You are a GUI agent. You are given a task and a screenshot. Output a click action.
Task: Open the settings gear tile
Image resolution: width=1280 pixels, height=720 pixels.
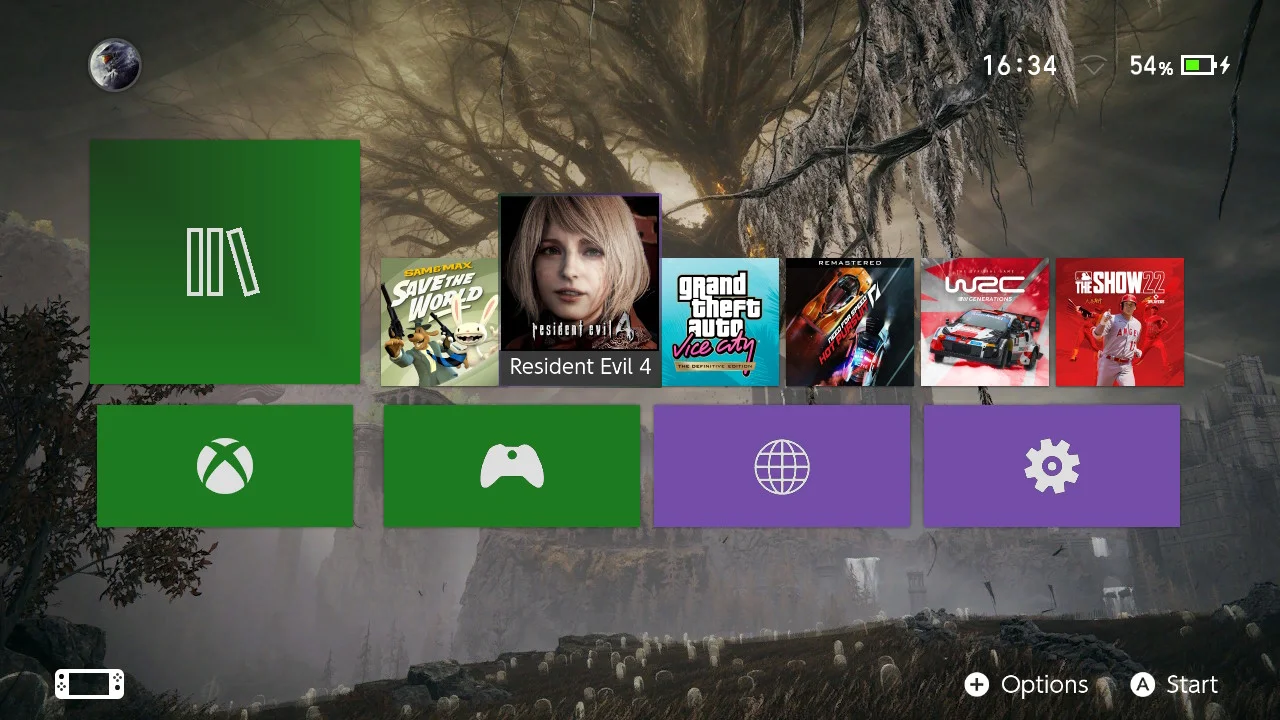(1052, 466)
